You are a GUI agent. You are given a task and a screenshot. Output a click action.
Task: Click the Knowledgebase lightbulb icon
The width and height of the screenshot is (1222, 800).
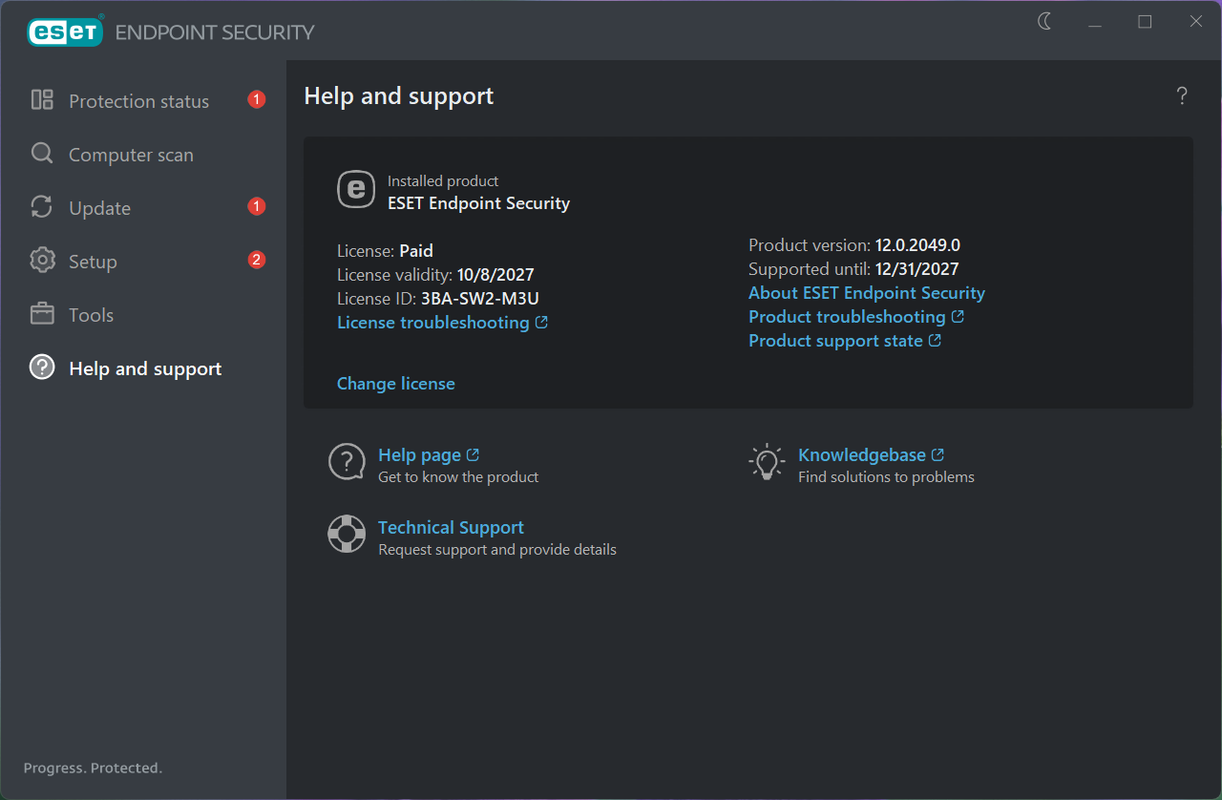point(767,462)
